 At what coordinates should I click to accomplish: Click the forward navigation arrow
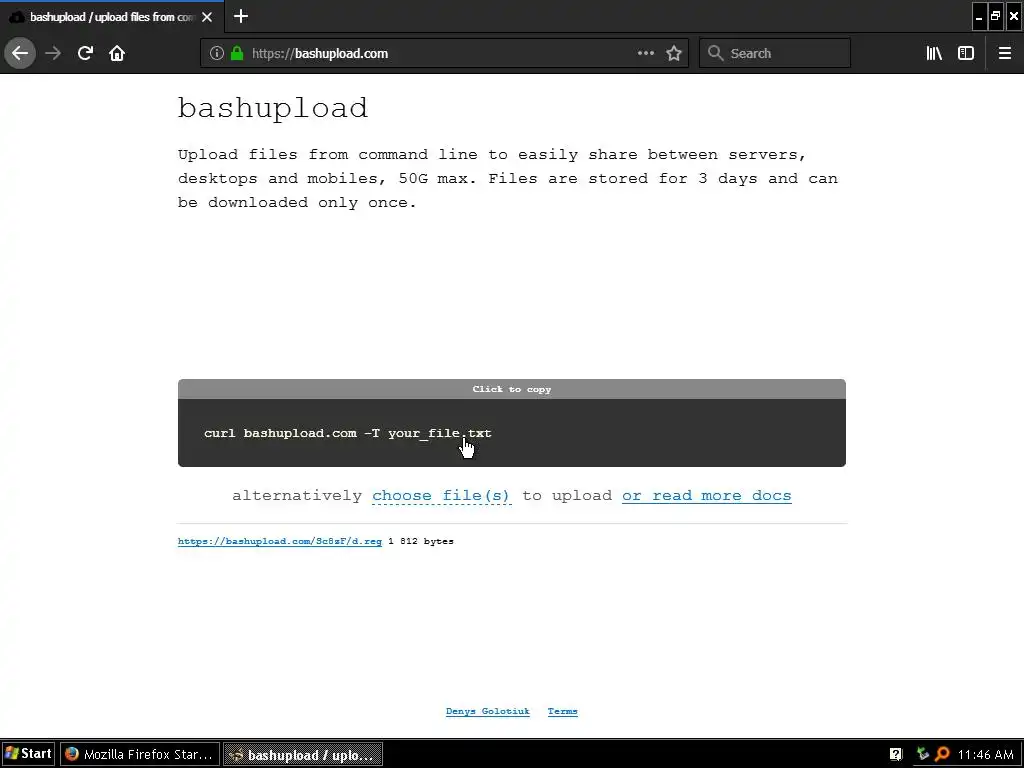click(x=53, y=53)
